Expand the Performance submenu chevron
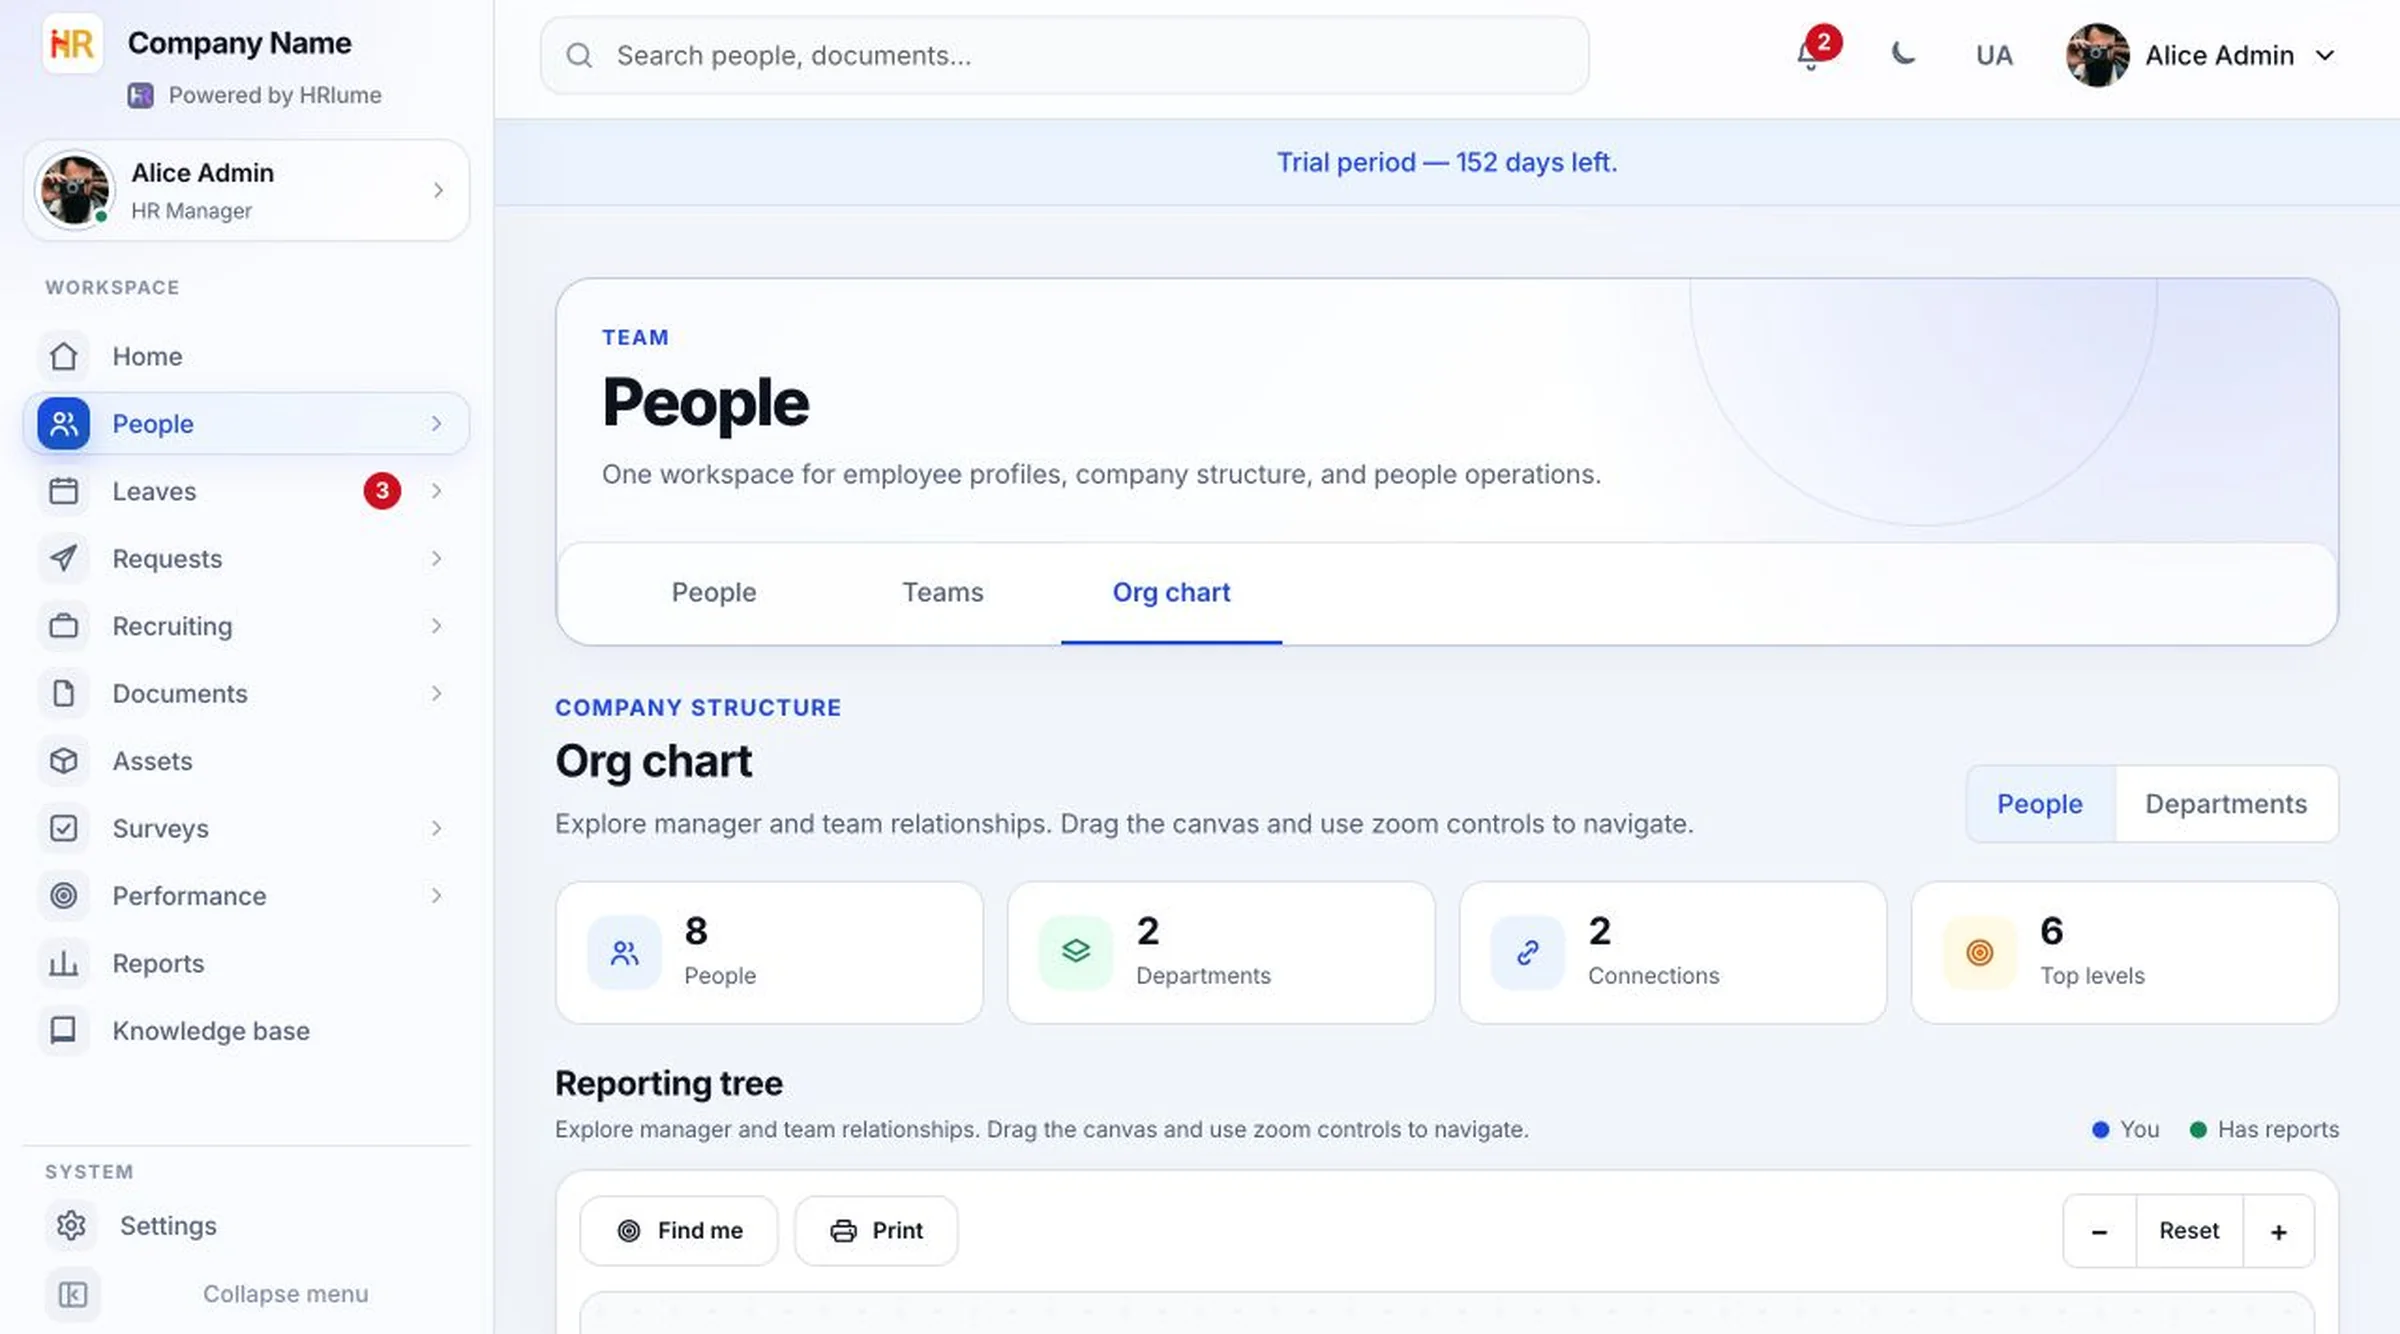Viewport: 2400px width, 1334px height. point(436,896)
